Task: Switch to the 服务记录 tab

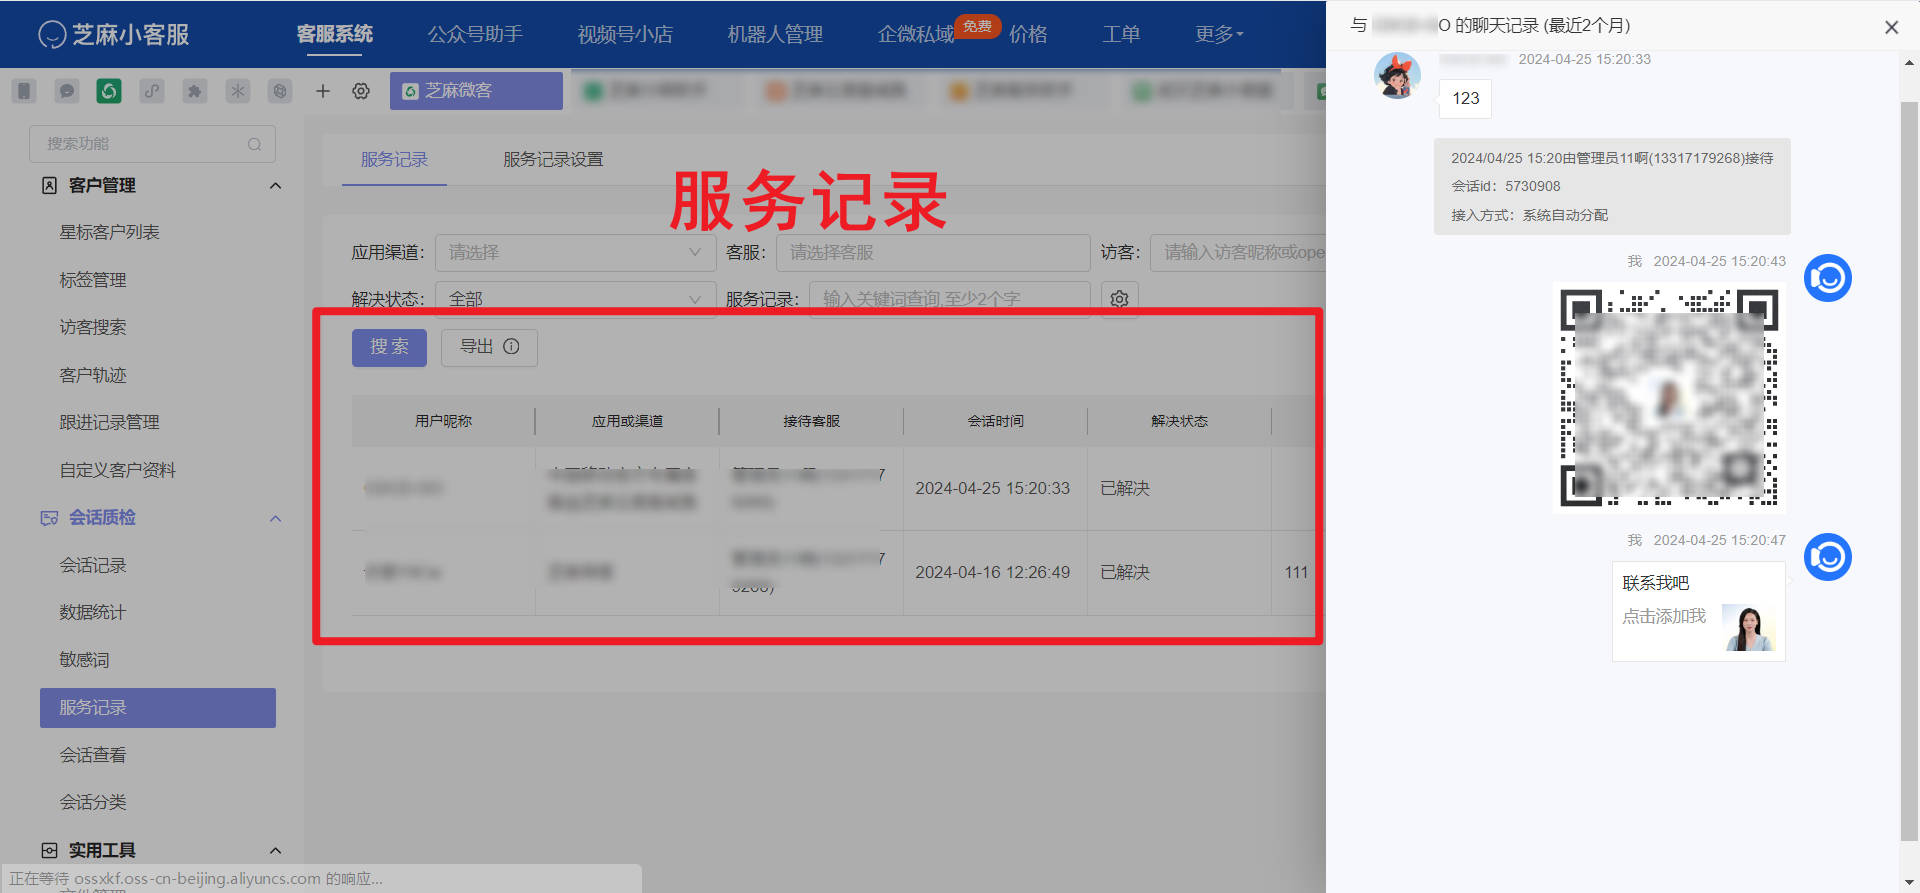Action: (394, 160)
